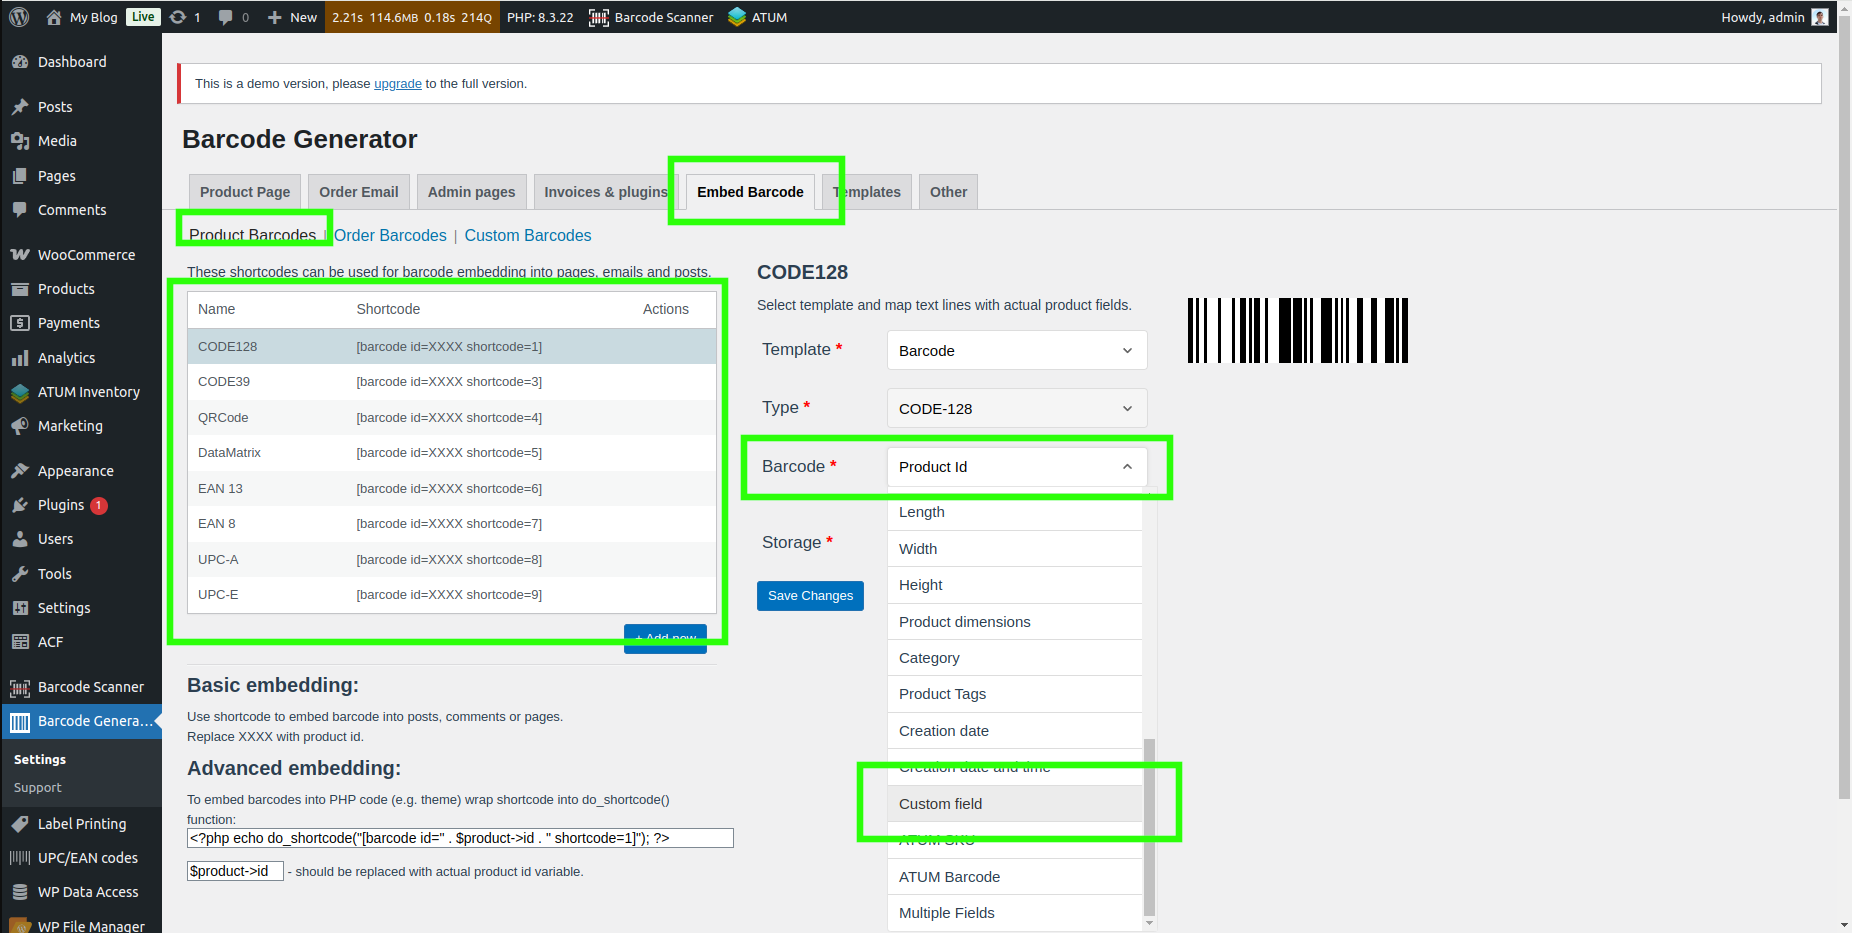This screenshot has width=1852, height=933.
Task: Open Label Printing tag icon
Action: pos(20,824)
